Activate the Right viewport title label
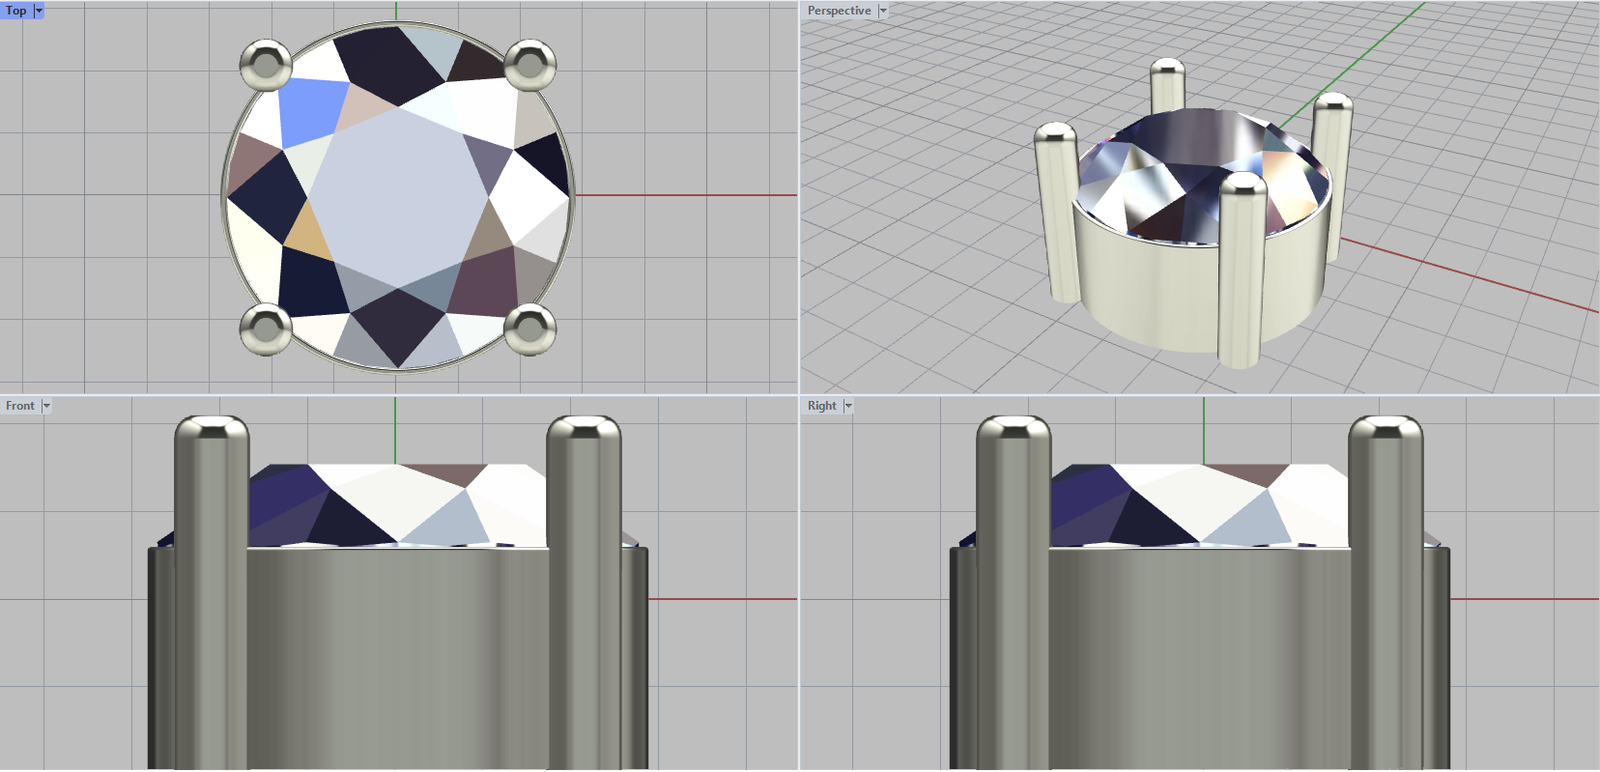1600x772 pixels. 822,406
